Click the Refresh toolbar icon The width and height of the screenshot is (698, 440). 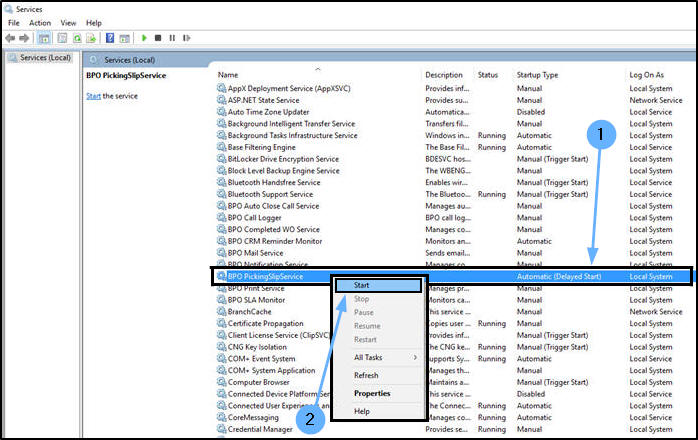click(x=77, y=38)
